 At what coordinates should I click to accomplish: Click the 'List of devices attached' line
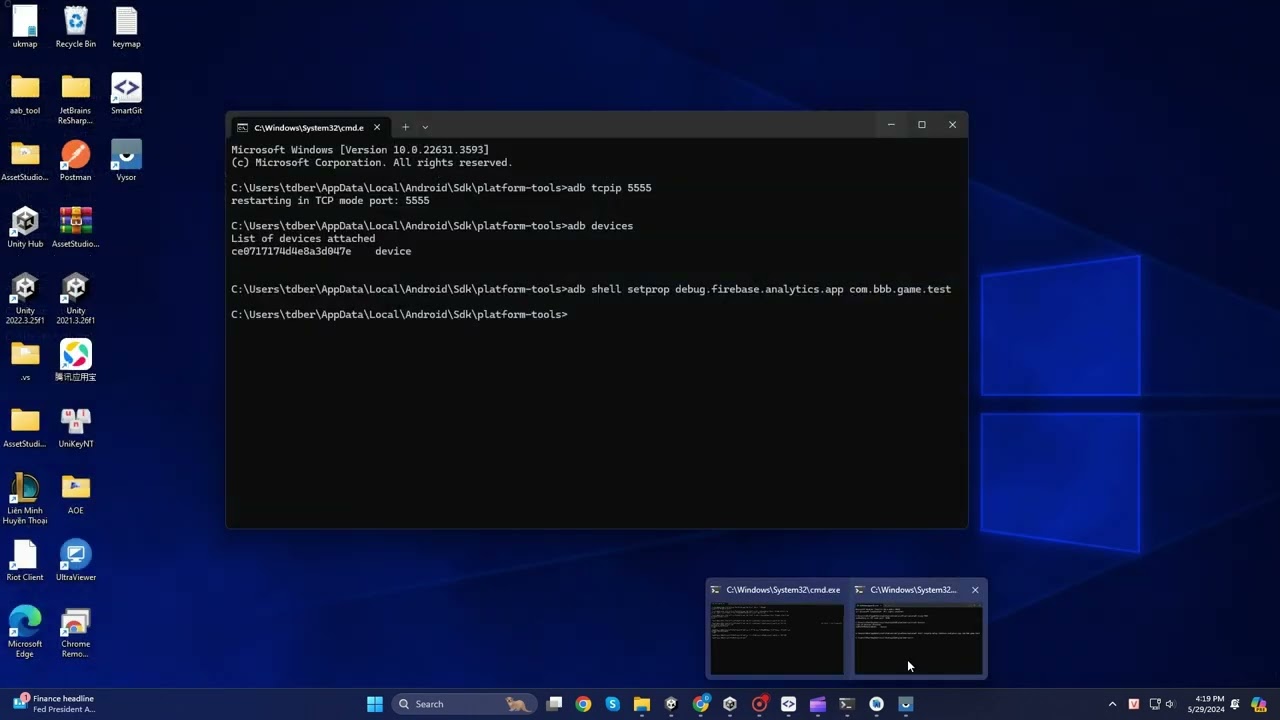303,239
